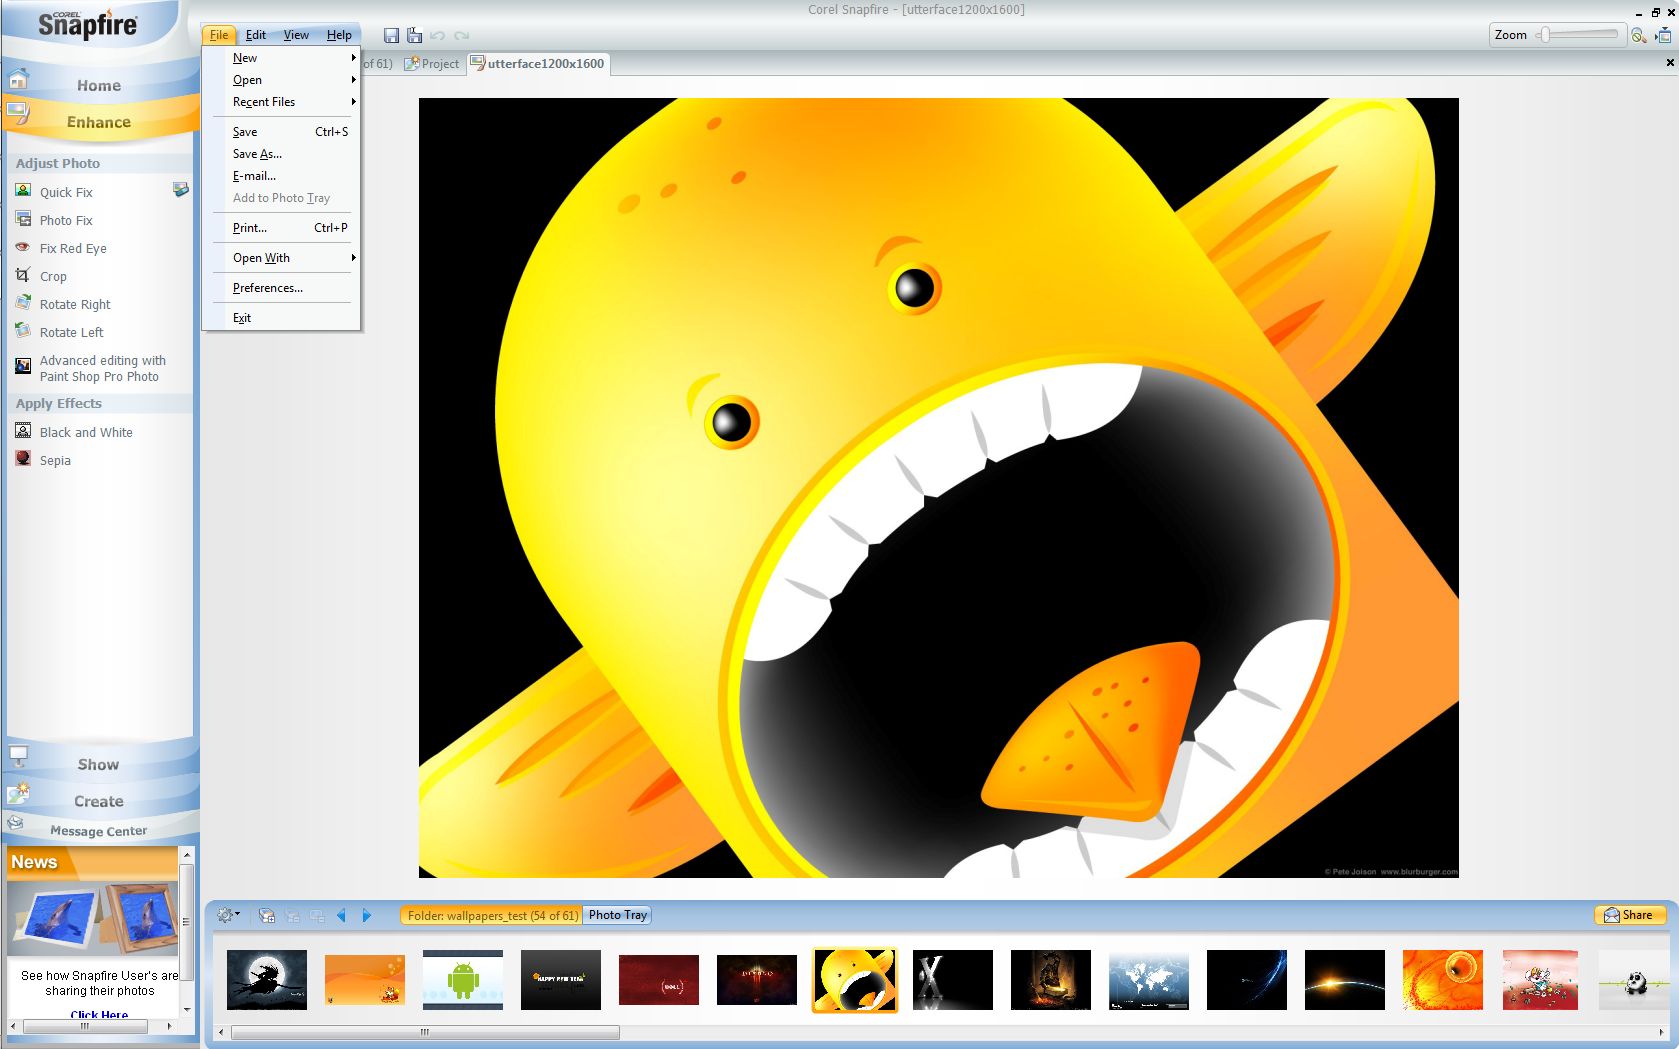
Task: Click the Zoom slider handle
Action: click(1546, 35)
